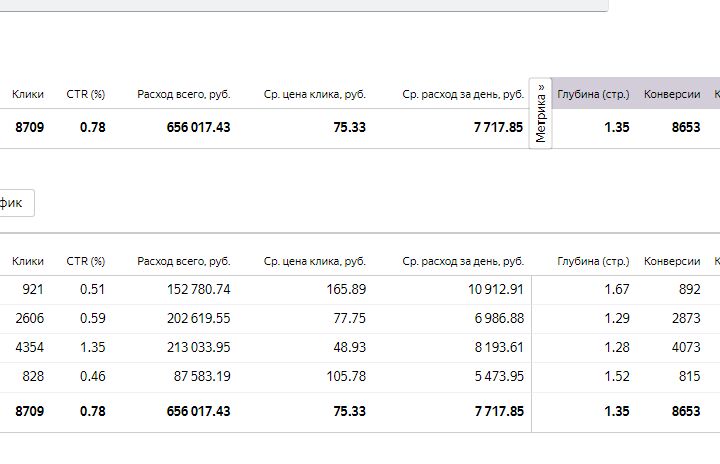Select the clicks value 921

pyautogui.click(x=33, y=289)
